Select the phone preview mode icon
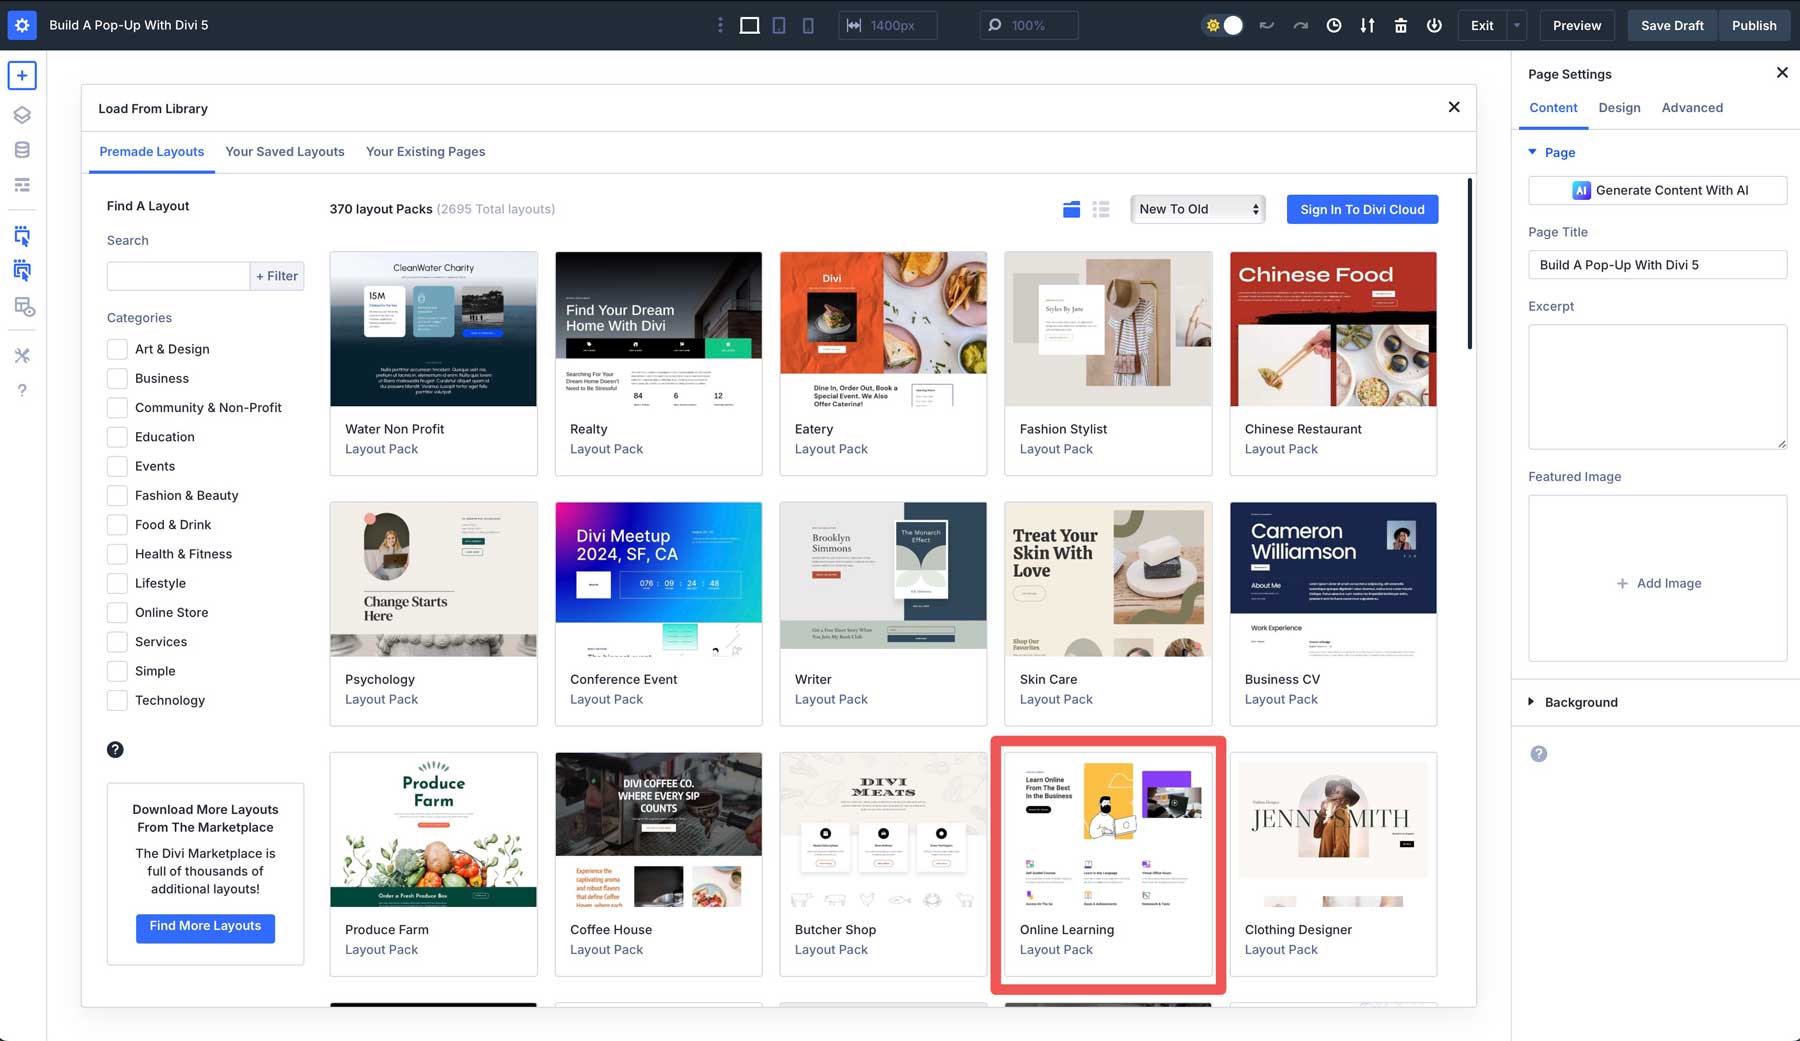The width and height of the screenshot is (1800, 1041). 808,25
